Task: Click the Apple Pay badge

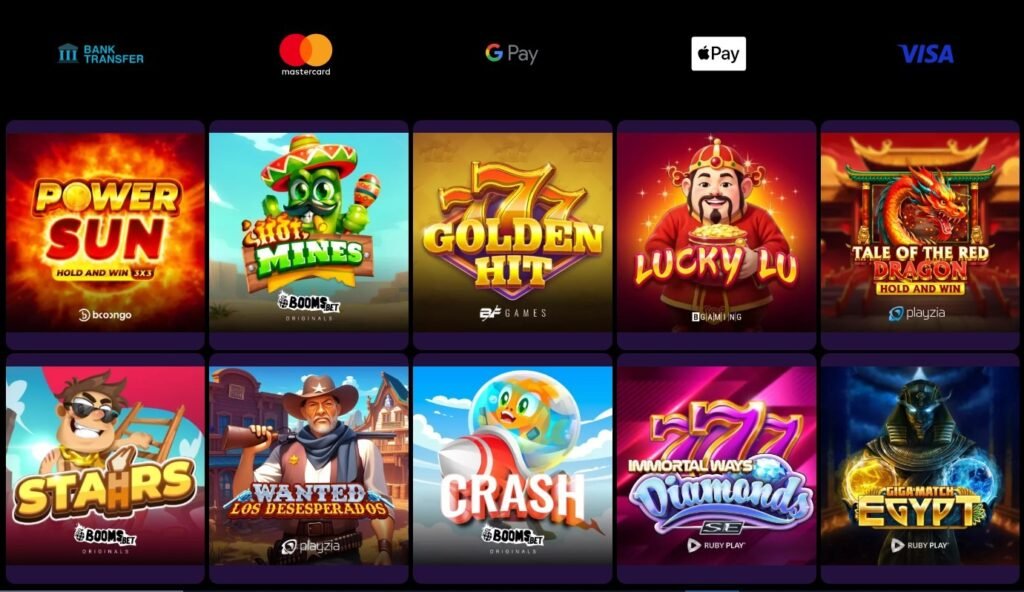Action: (718, 54)
